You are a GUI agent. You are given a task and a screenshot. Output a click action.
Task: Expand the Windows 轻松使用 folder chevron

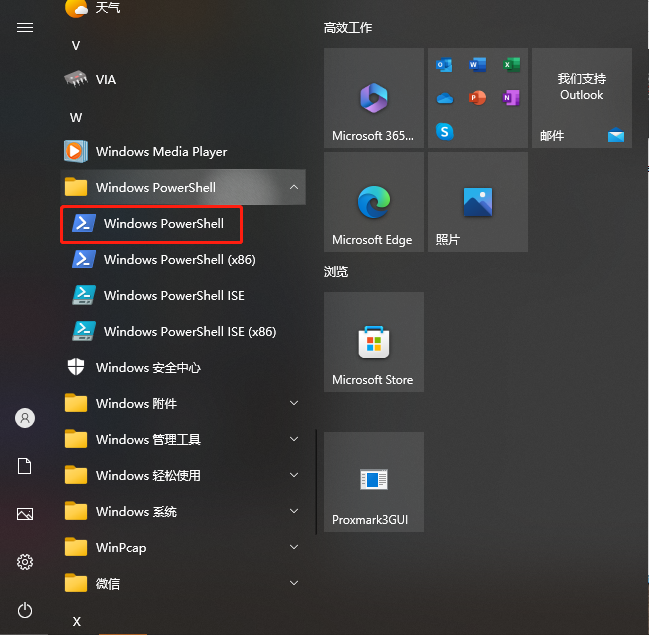click(294, 475)
